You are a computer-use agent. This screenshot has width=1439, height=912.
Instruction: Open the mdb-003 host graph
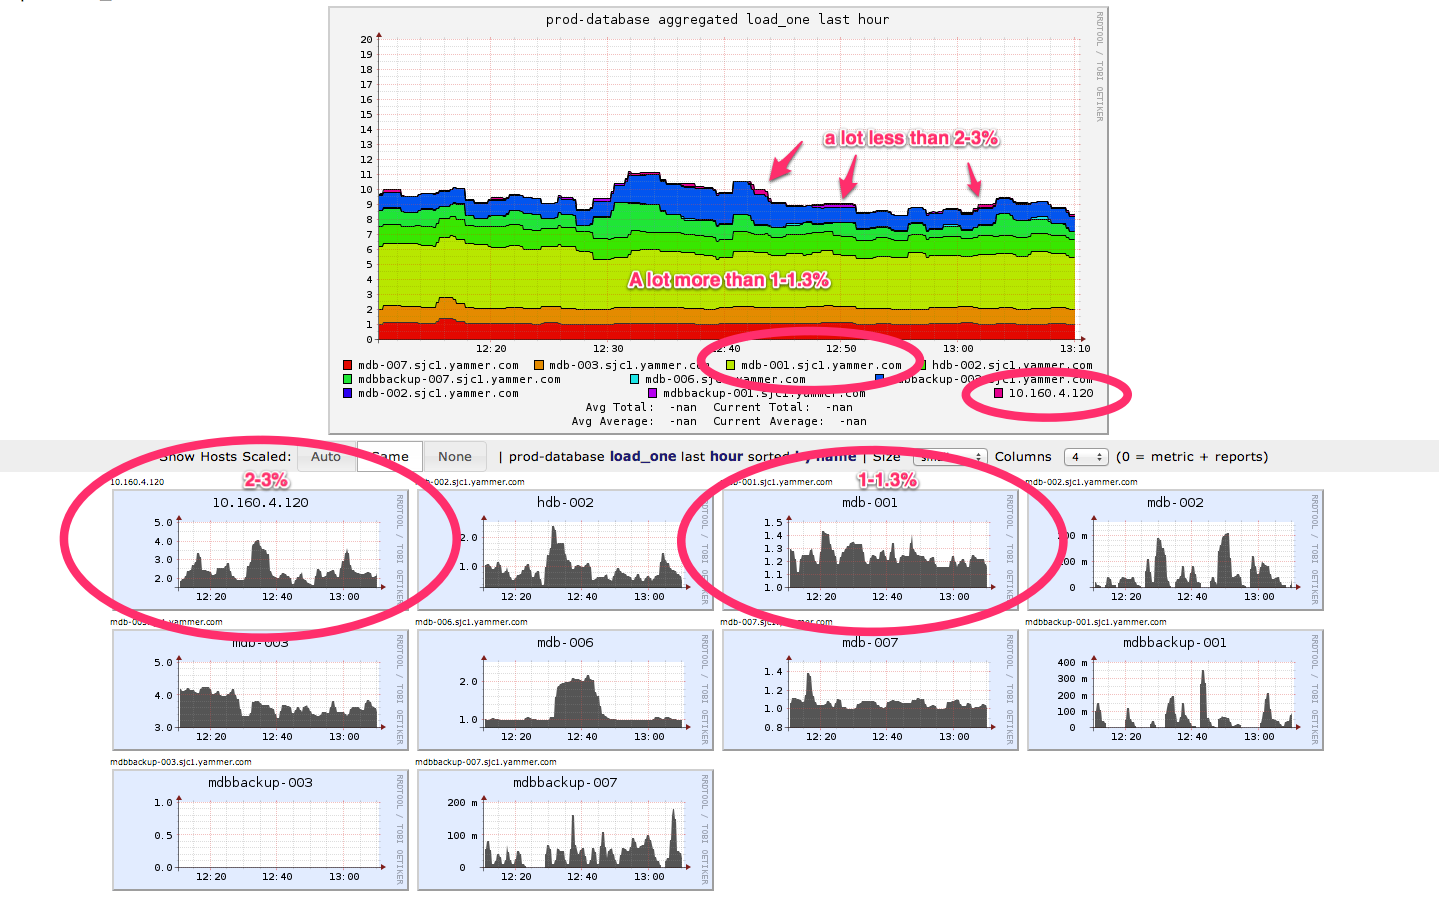[x=260, y=690]
